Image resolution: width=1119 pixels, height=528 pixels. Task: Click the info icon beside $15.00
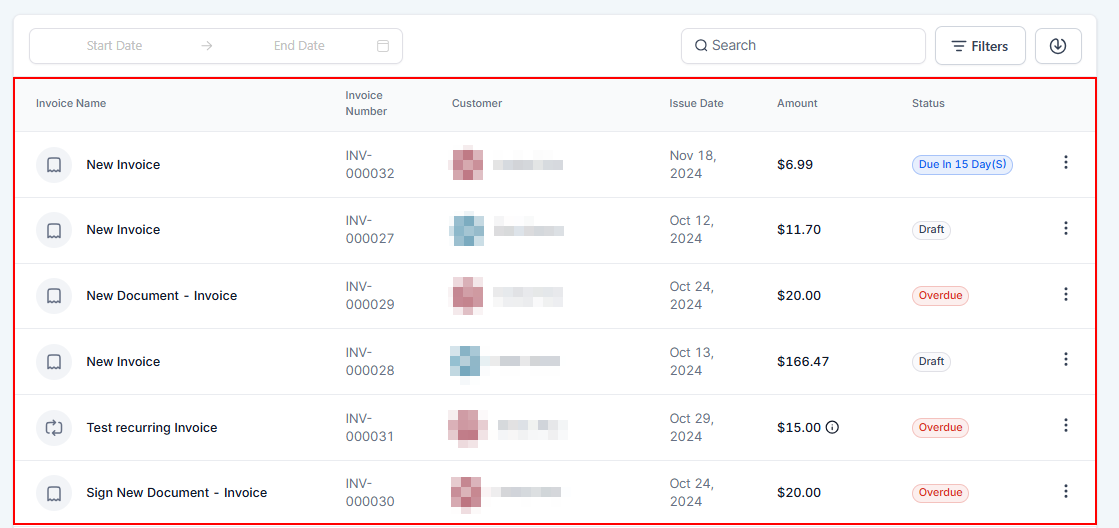(832, 428)
